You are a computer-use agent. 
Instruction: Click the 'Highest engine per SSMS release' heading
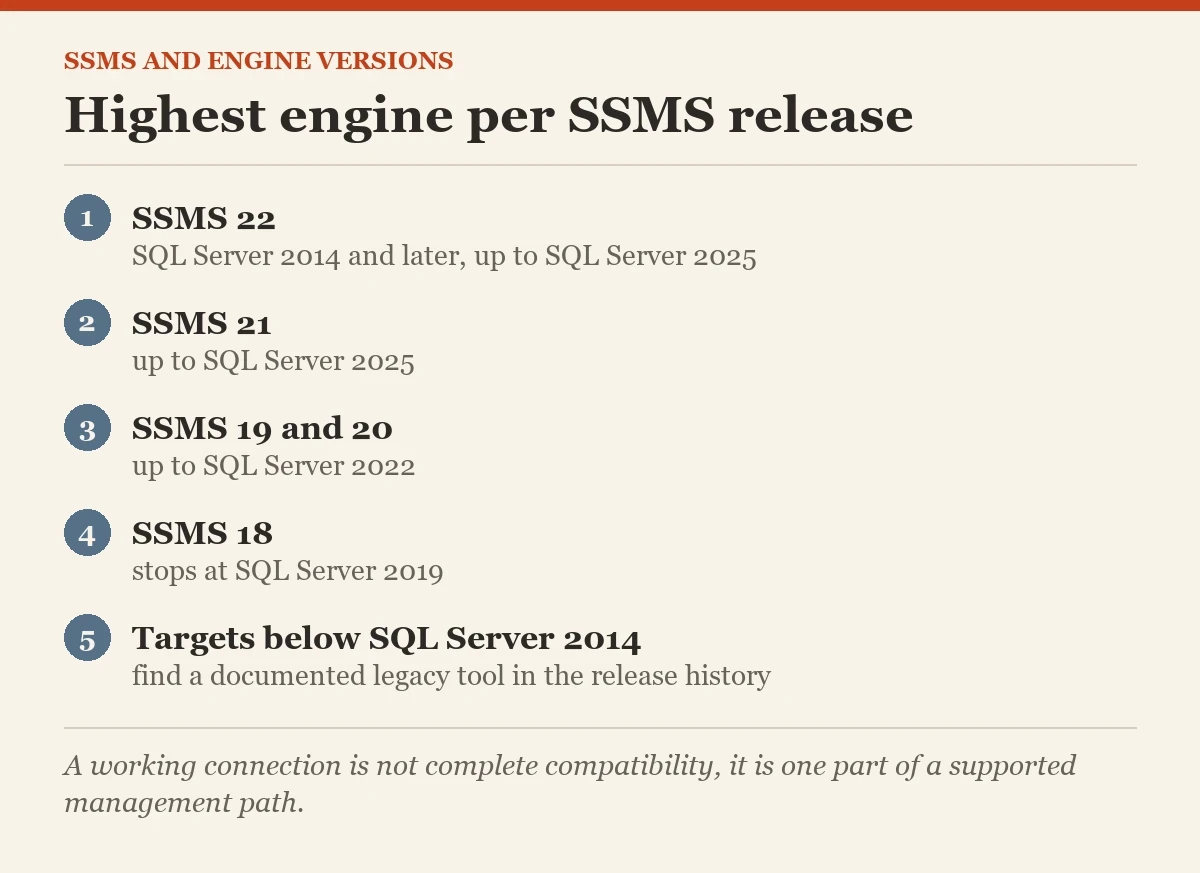(488, 115)
